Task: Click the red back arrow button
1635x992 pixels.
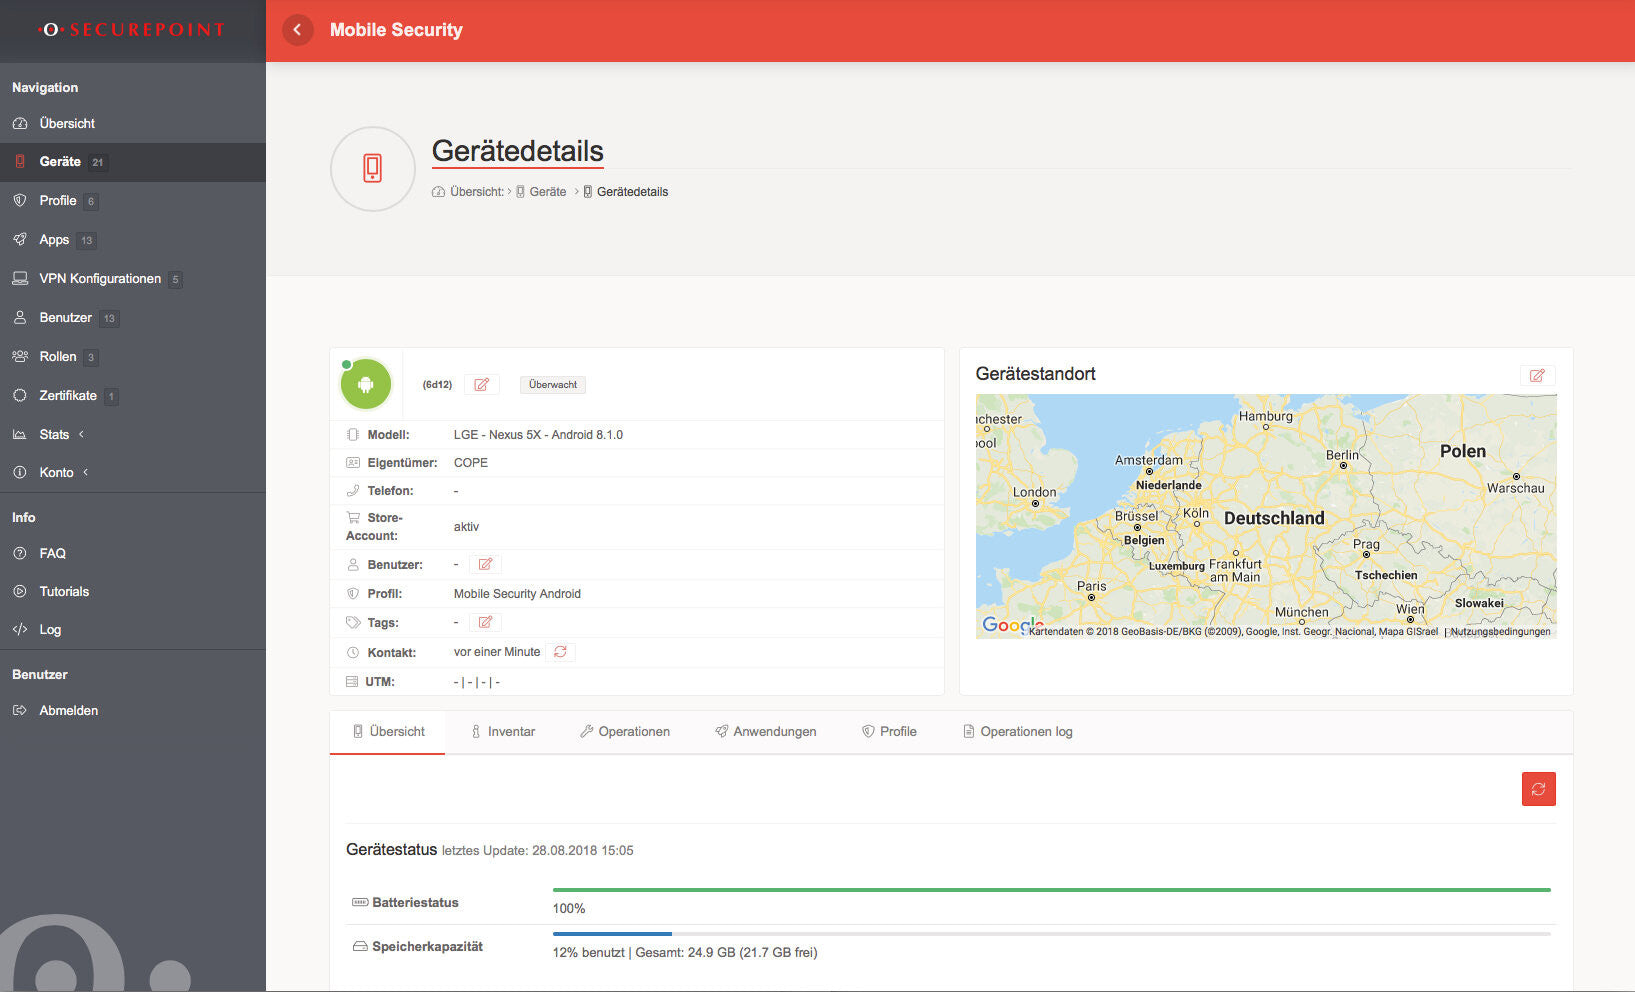Action: coord(297,30)
